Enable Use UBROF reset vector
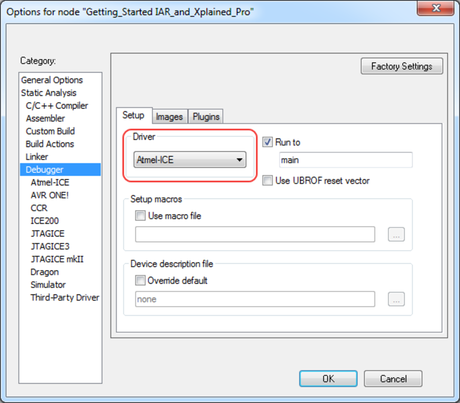460x403 pixels. coord(267,181)
